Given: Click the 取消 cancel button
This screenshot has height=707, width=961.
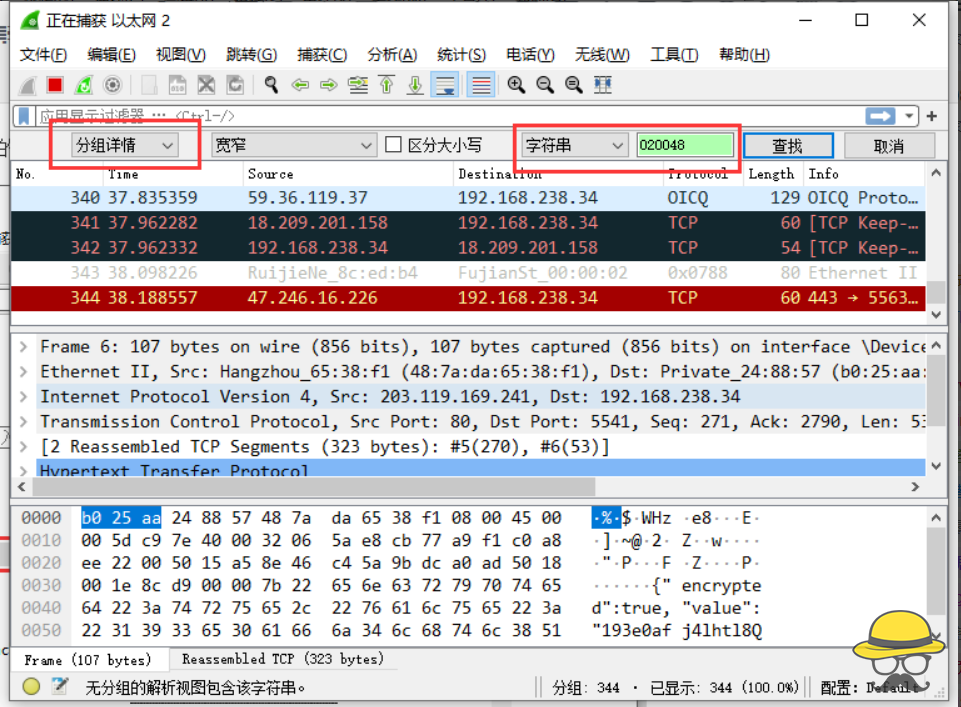Looking at the screenshot, I should click(x=888, y=146).
